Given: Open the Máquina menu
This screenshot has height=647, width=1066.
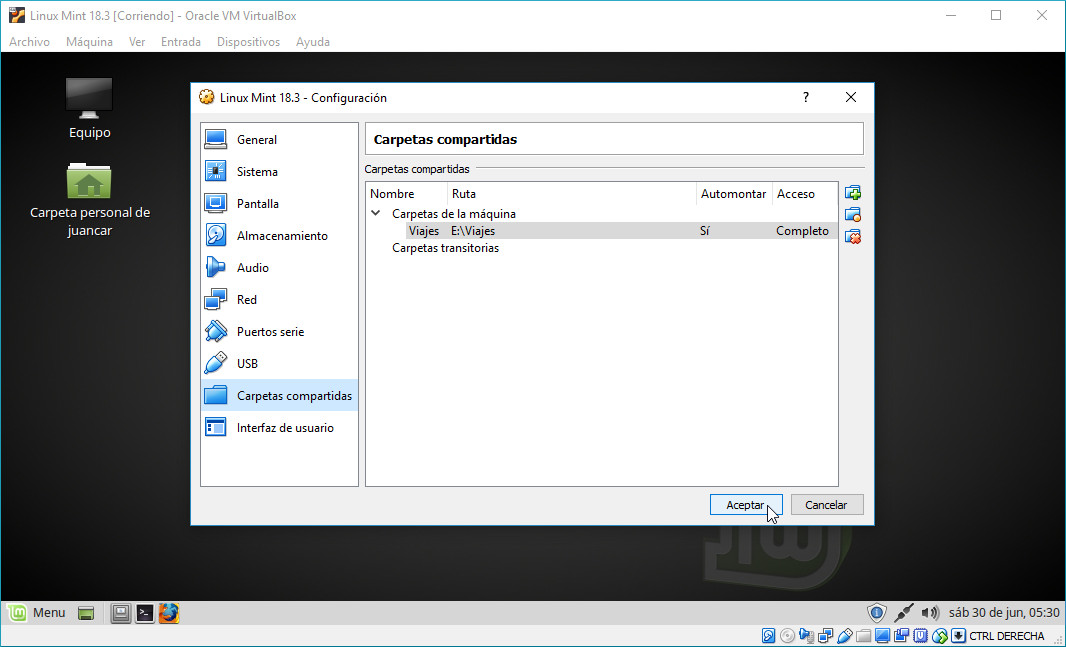Looking at the screenshot, I should 89,42.
